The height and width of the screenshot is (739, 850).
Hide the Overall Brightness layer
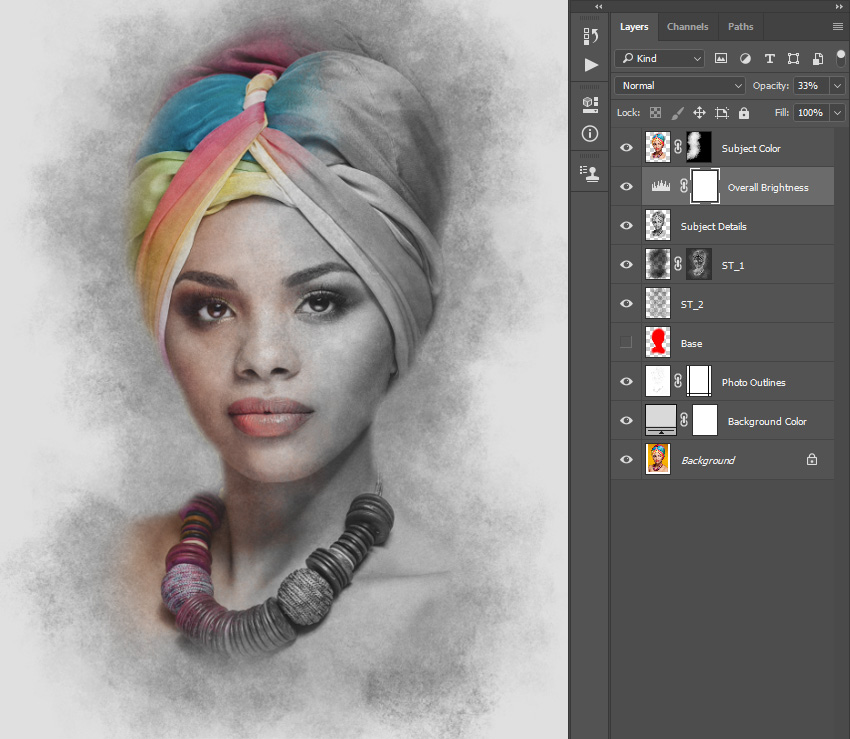point(626,187)
